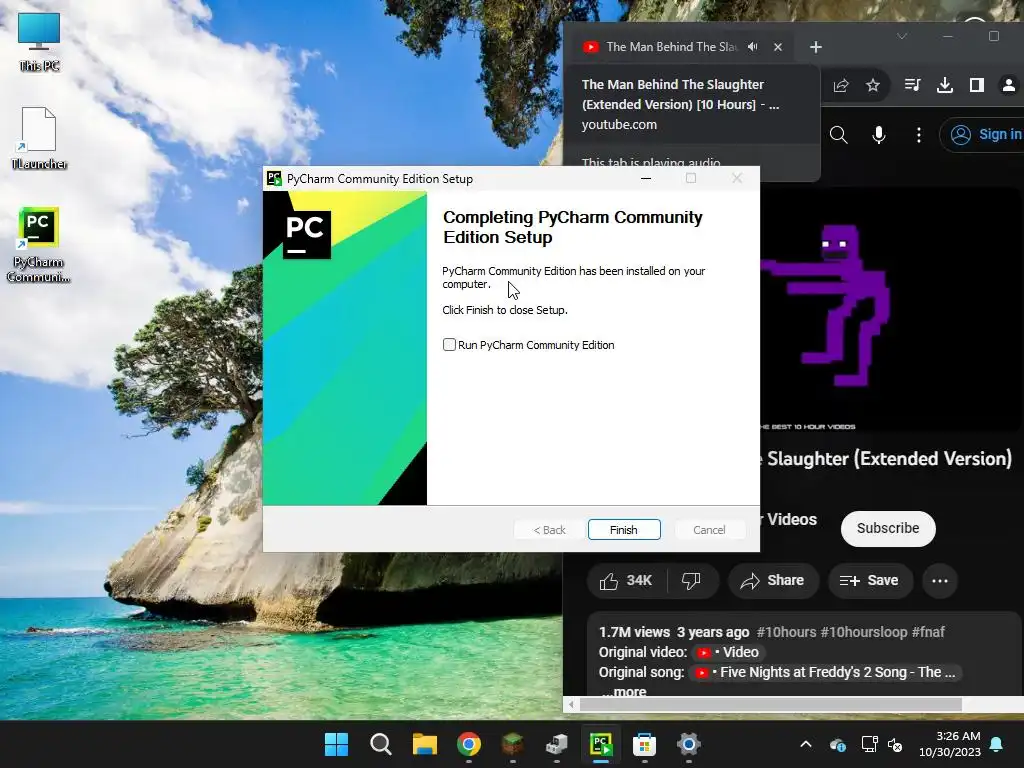Click the #fnaf hashtag
This screenshot has width=1024, height=768.
tap(928, 632)
